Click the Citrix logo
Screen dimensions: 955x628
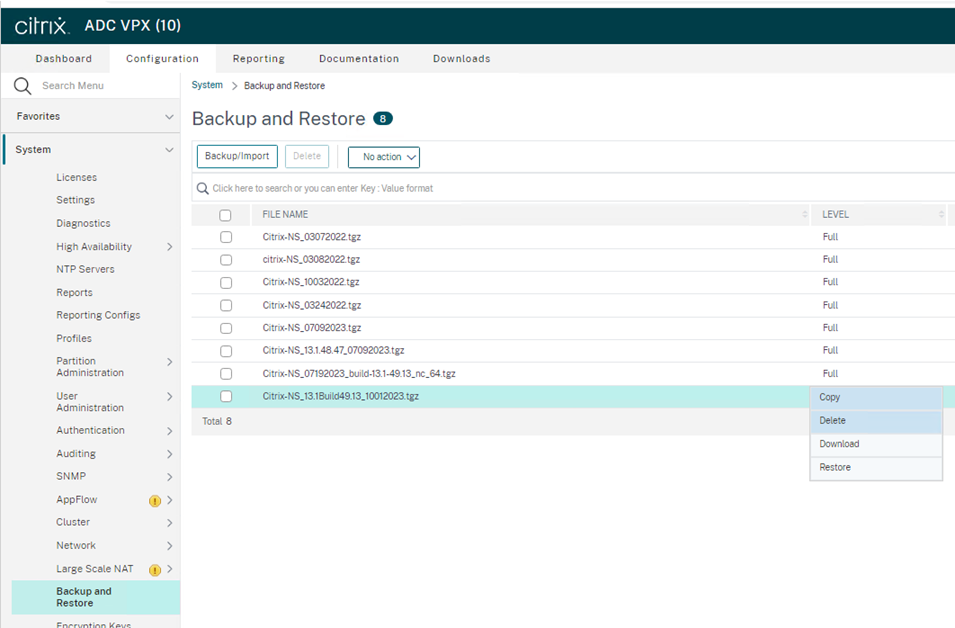pos(42,26)
